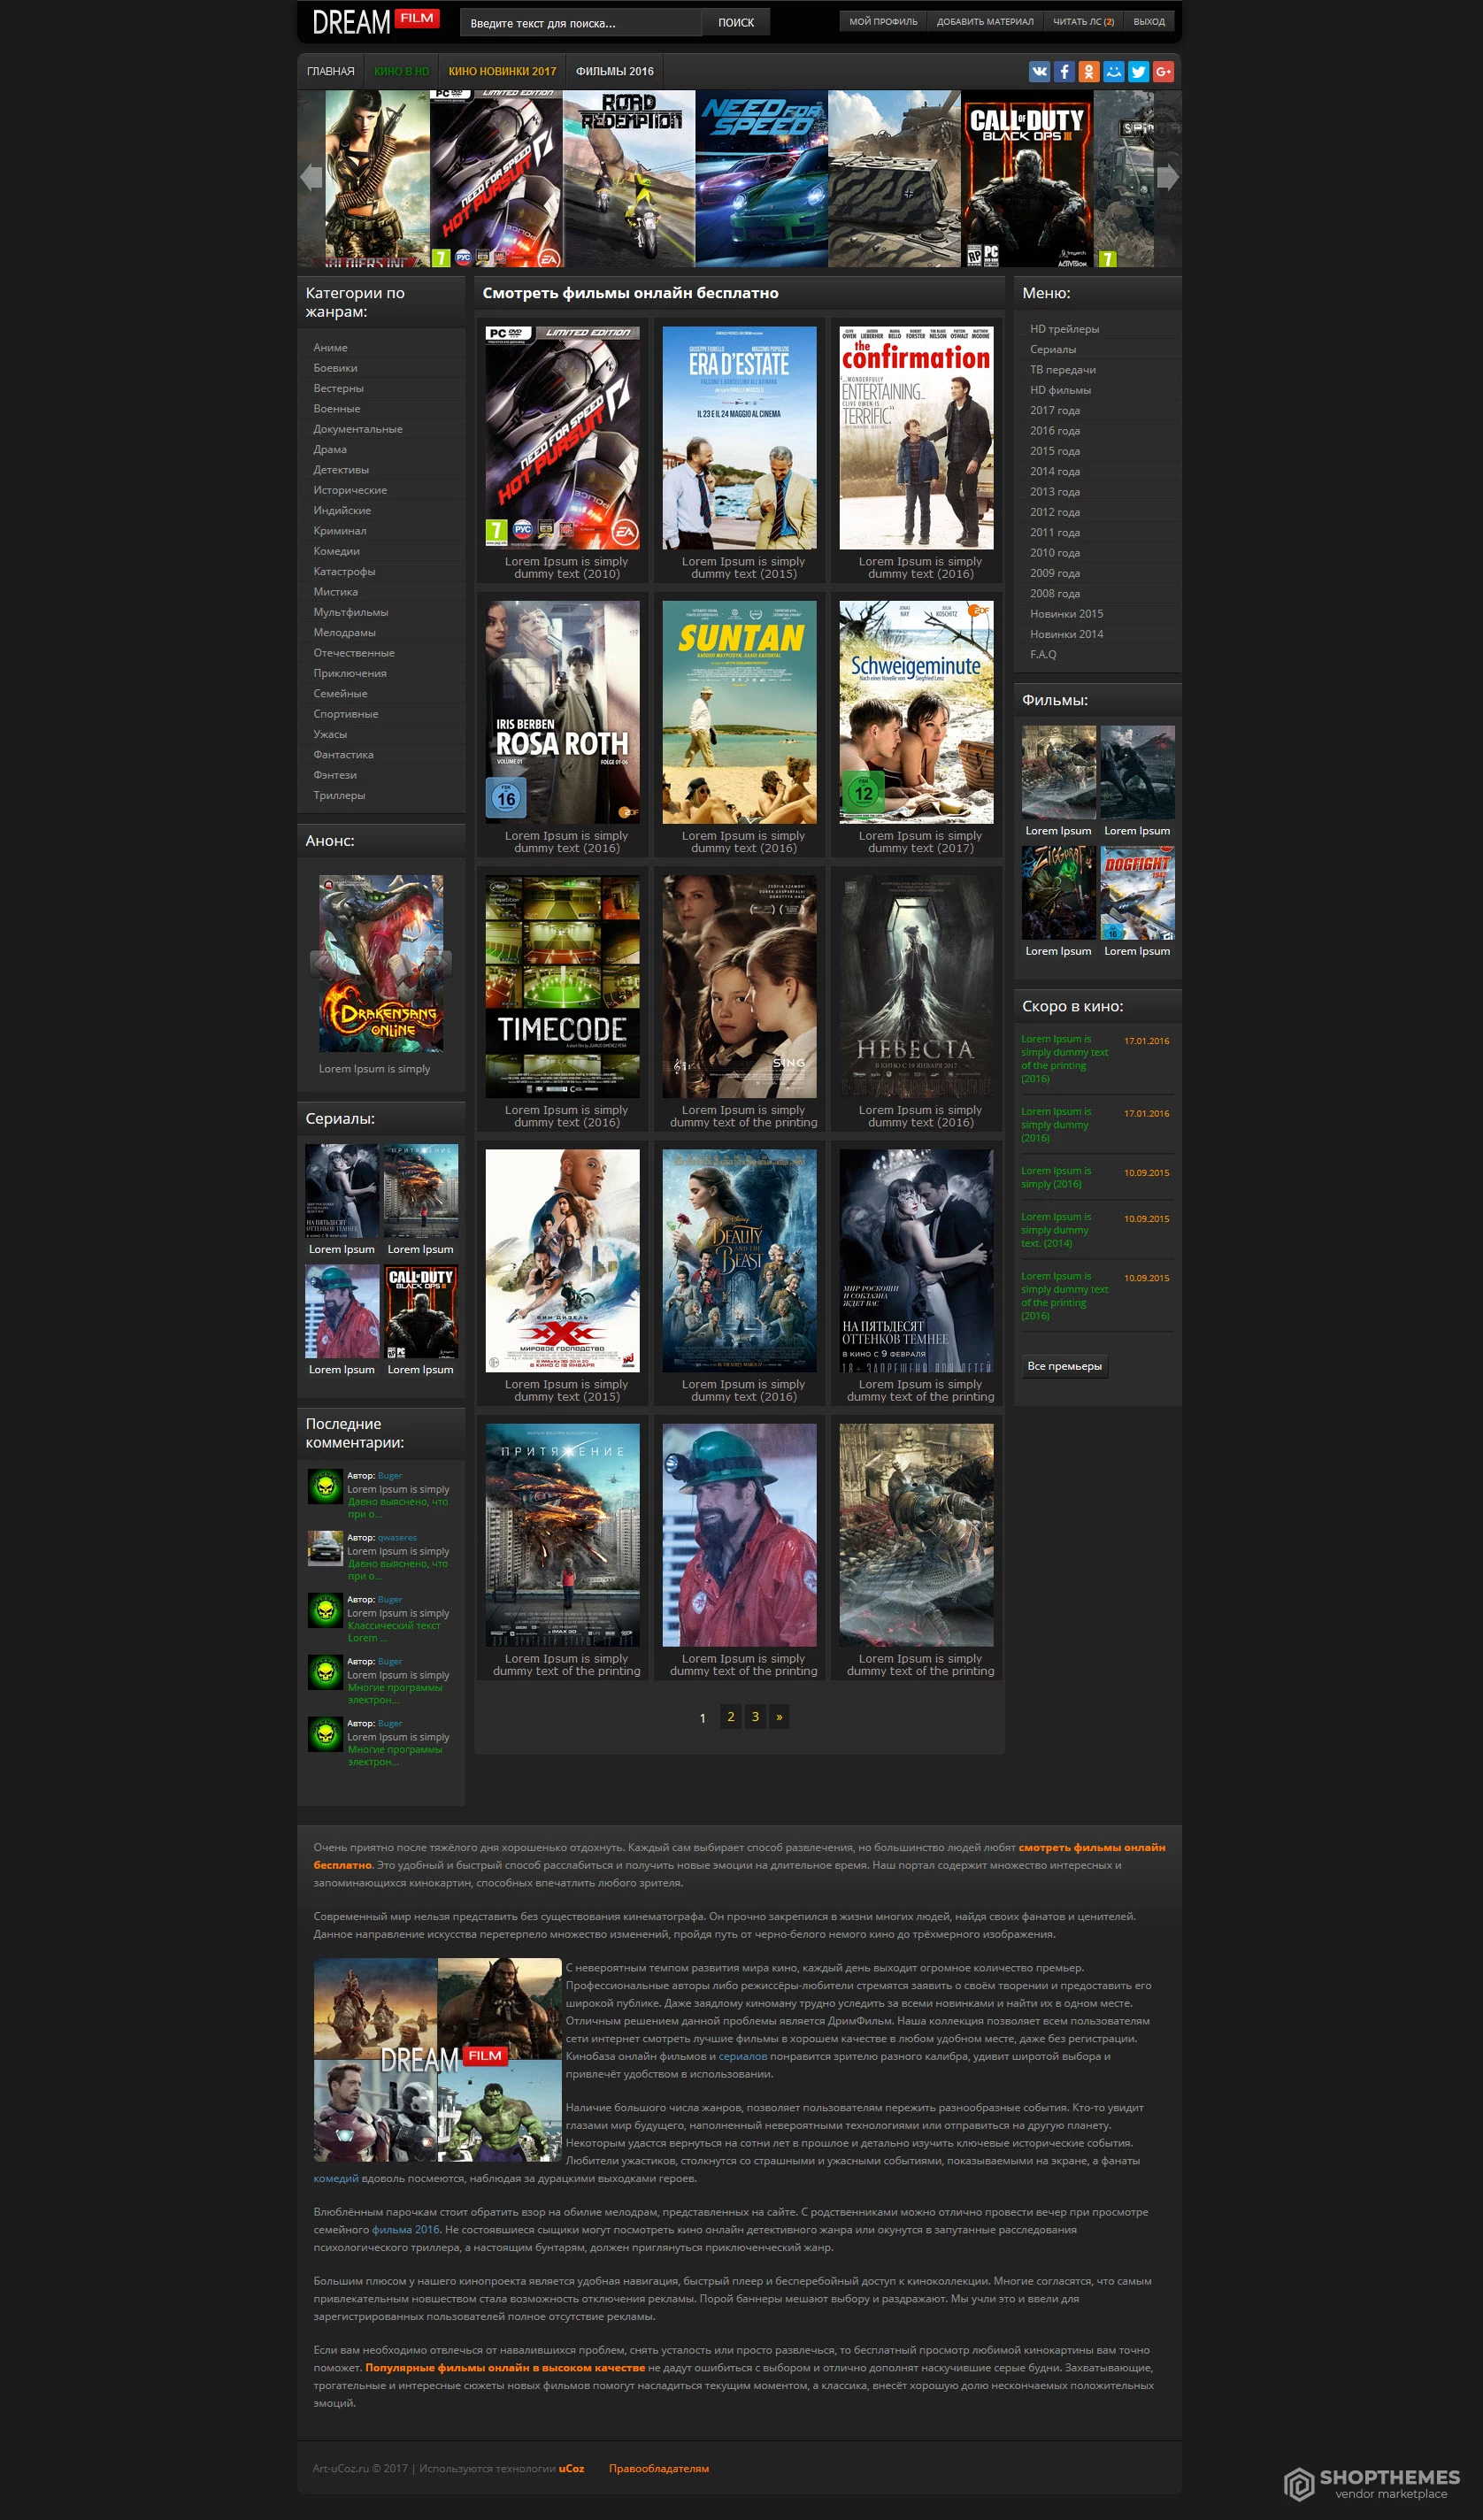Click ВЫХОД to log out
This screenshot has width=1483, height=2520.
(x=1149, y=21)
